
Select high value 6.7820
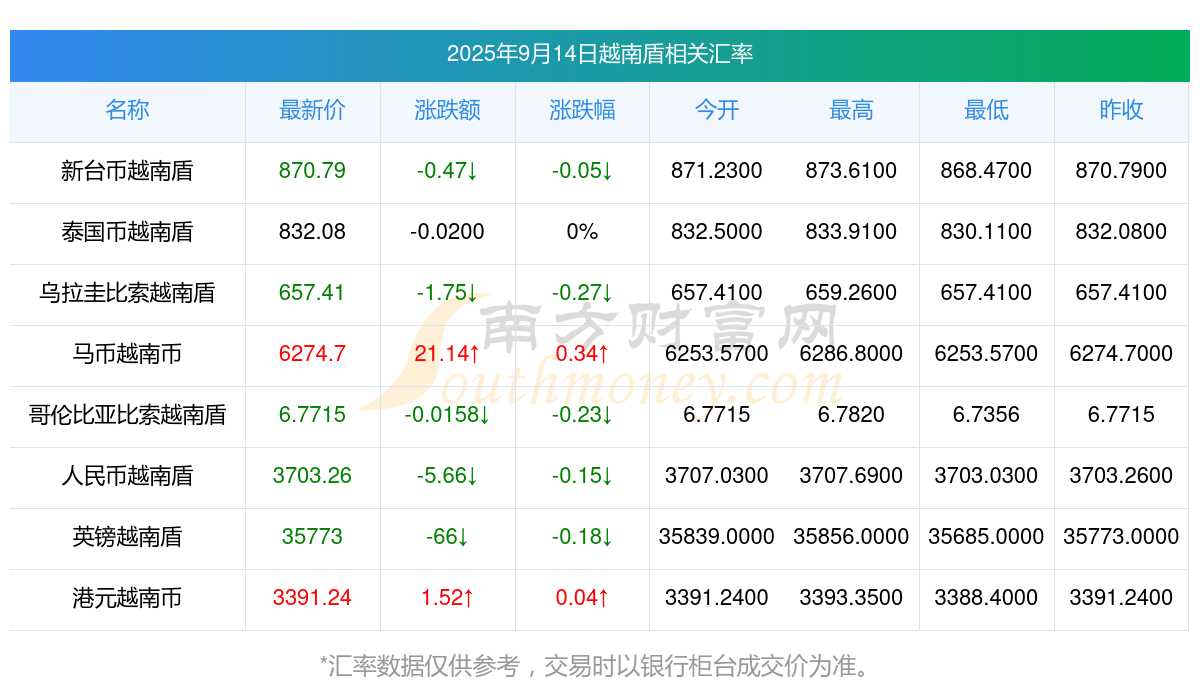tap(851, 415)
